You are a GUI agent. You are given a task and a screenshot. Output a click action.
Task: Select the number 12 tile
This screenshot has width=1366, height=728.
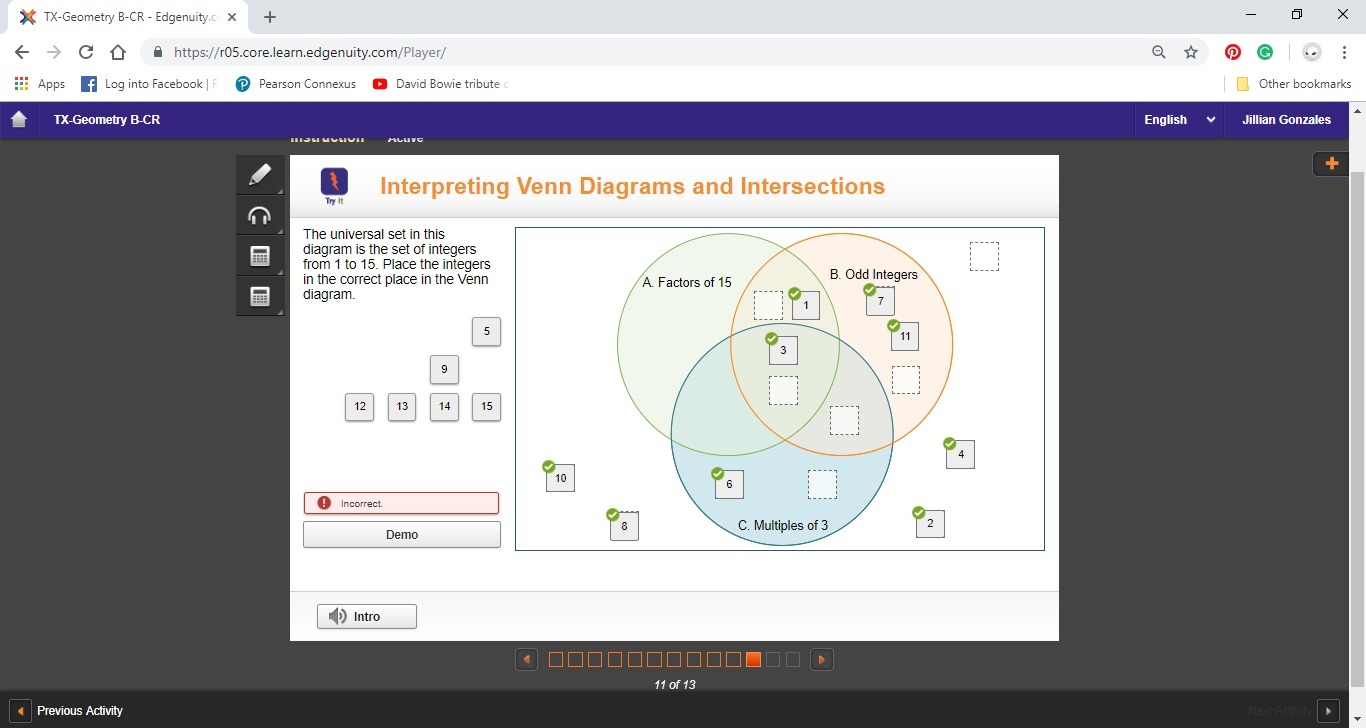[x=360, y=407]
